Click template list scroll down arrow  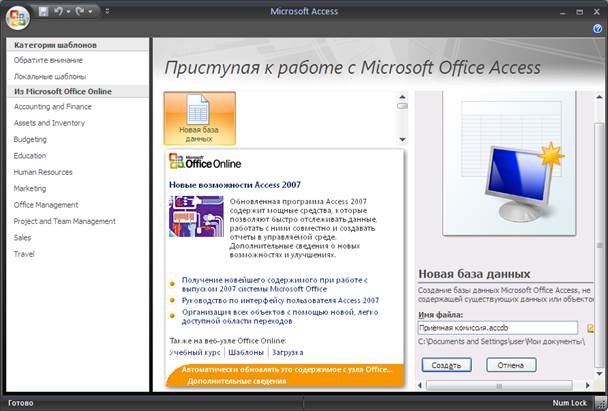pos(402,139)
